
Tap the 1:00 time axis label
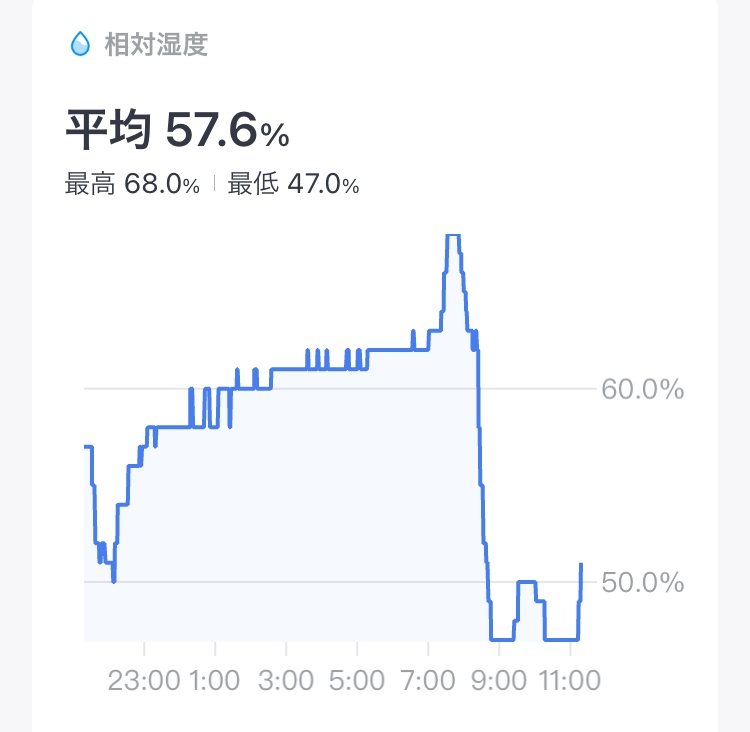pyautogui.click(x=215, y=681)
